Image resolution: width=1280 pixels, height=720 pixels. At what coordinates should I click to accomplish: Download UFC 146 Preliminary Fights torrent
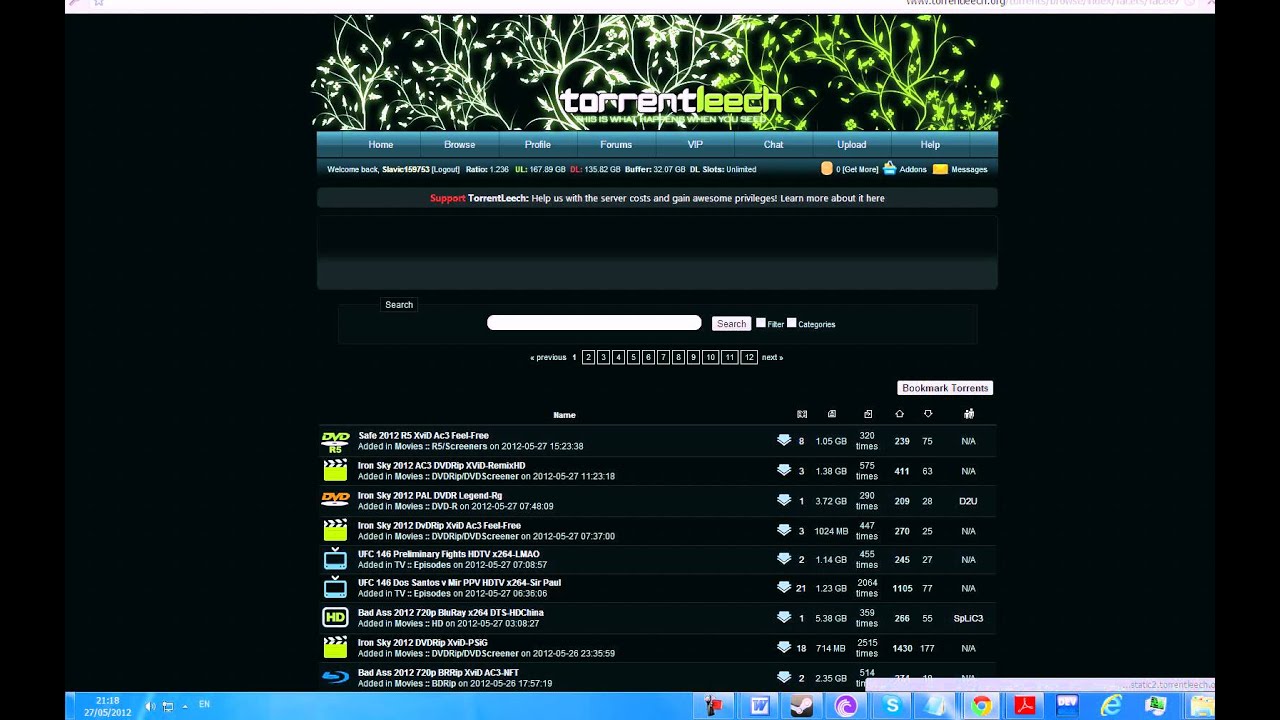click(x=784, y=559)
